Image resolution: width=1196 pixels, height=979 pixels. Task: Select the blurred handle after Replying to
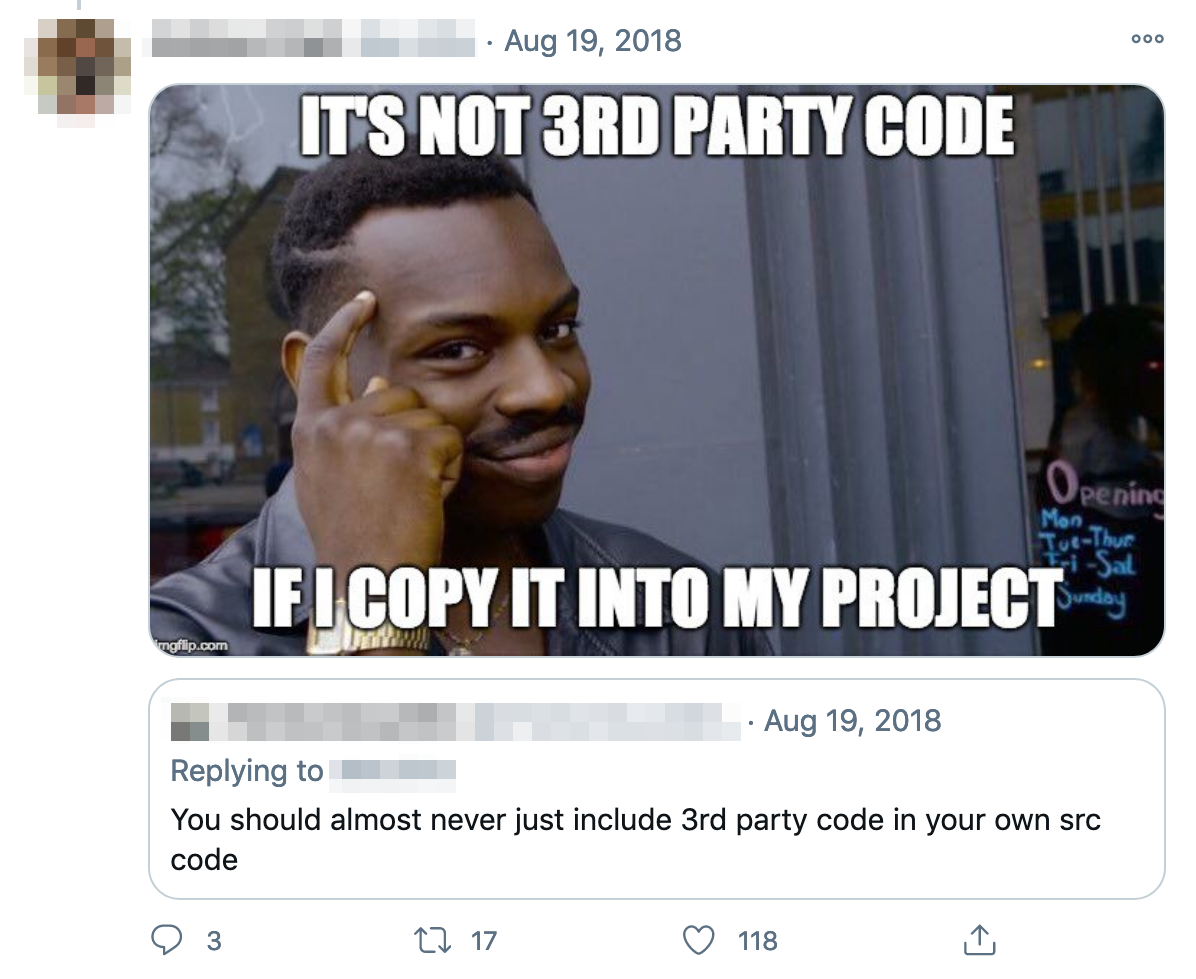[393, 772]
